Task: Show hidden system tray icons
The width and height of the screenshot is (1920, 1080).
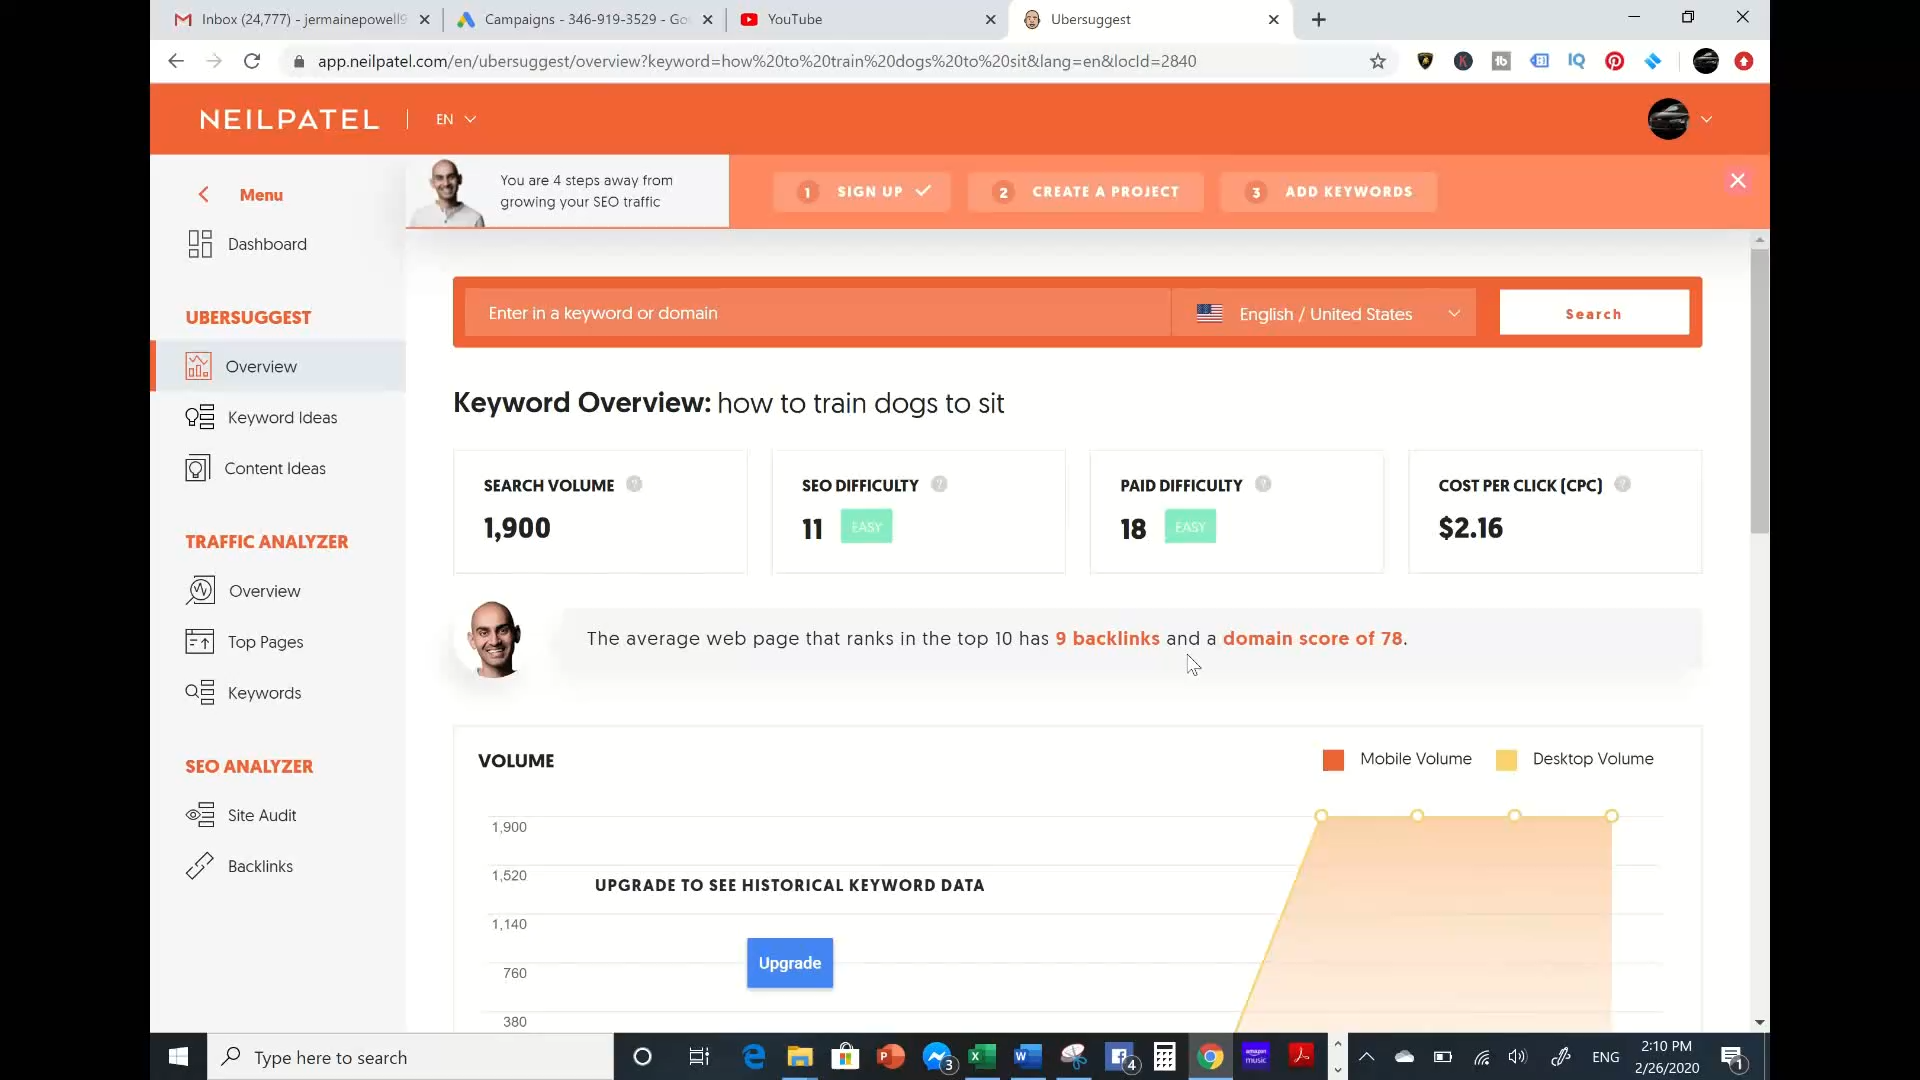Action: [1366, 1057]
